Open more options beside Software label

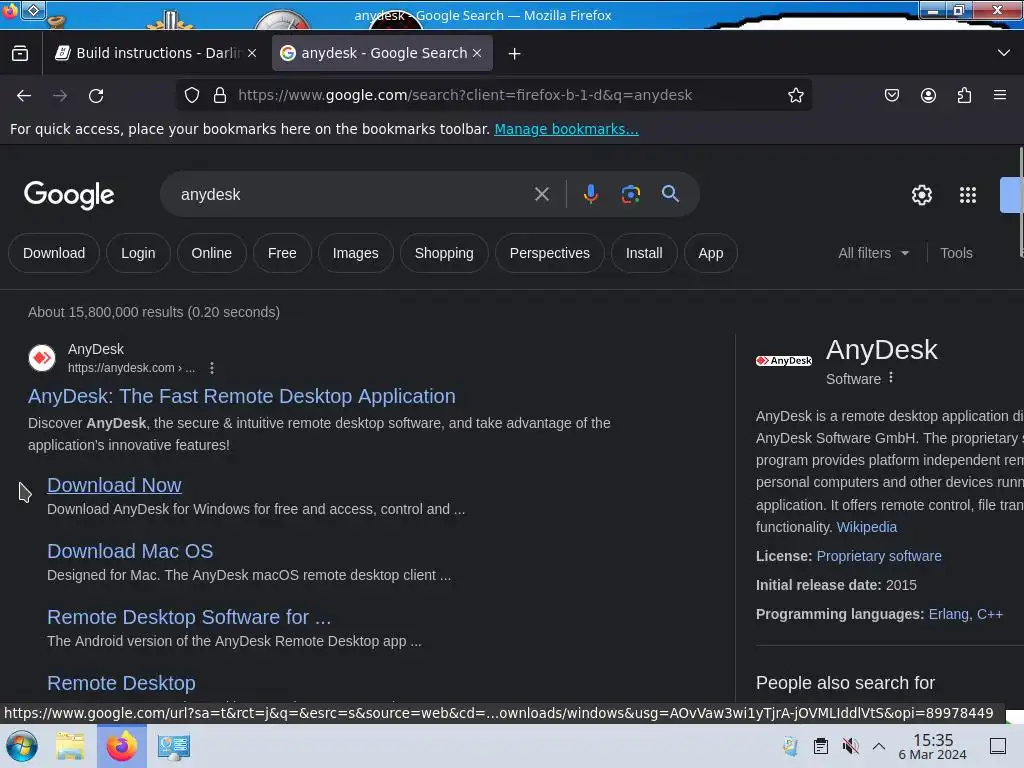click(x=891, y=377)
